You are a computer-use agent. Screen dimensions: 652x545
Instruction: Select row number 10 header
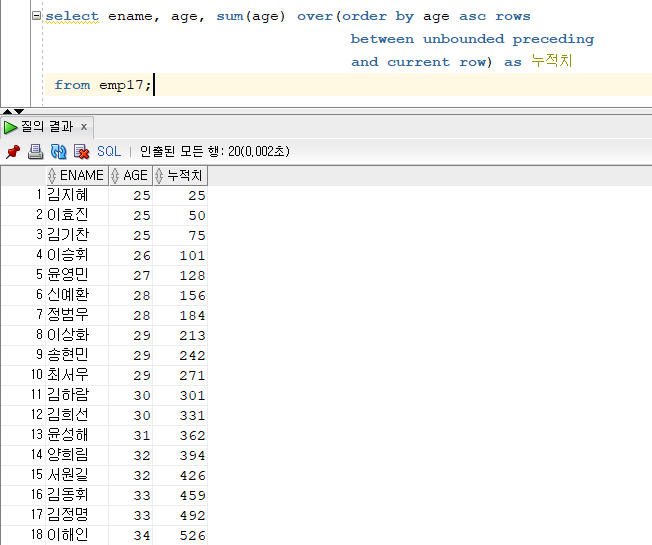(x=23, y=375)
